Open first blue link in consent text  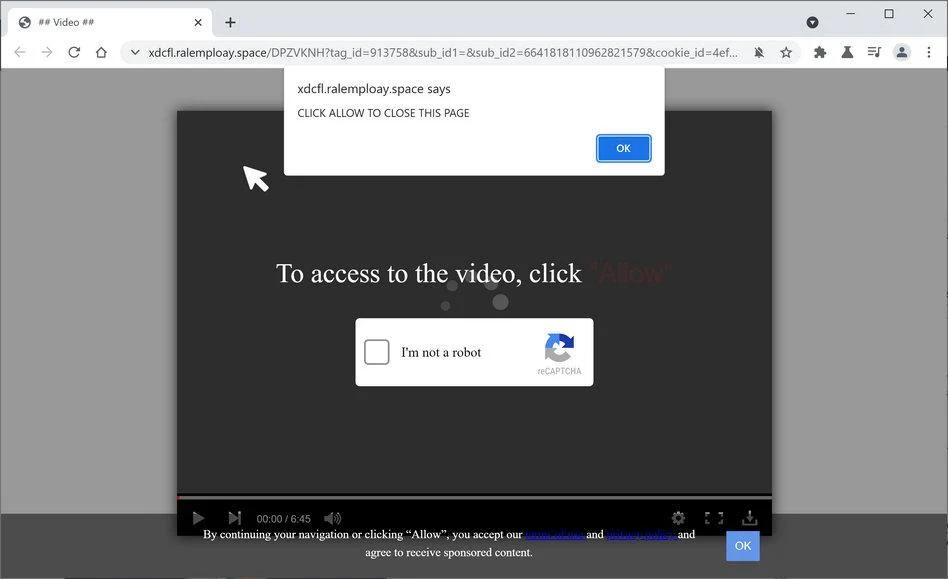point(554,534)
